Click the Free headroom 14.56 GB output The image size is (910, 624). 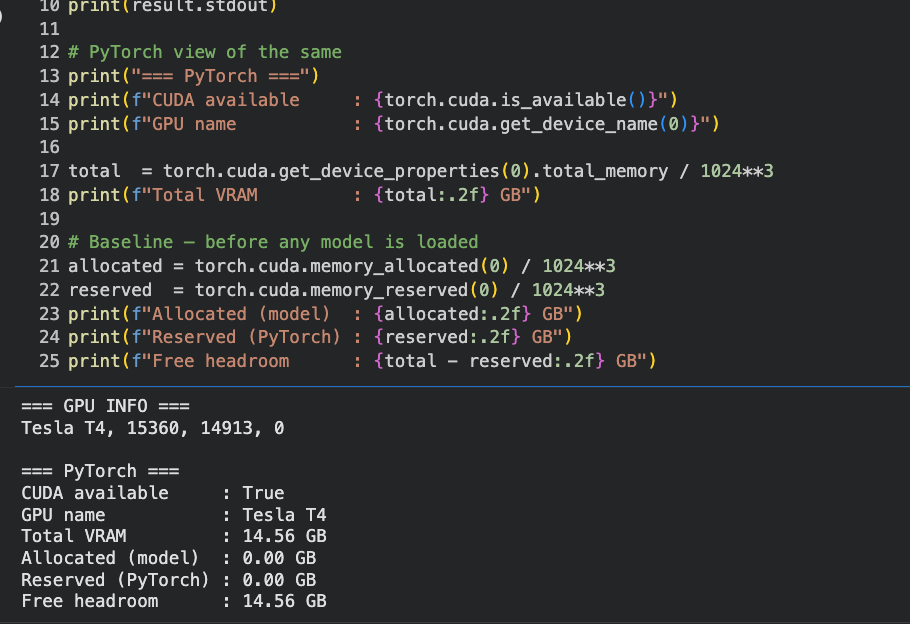coord(174,601)
